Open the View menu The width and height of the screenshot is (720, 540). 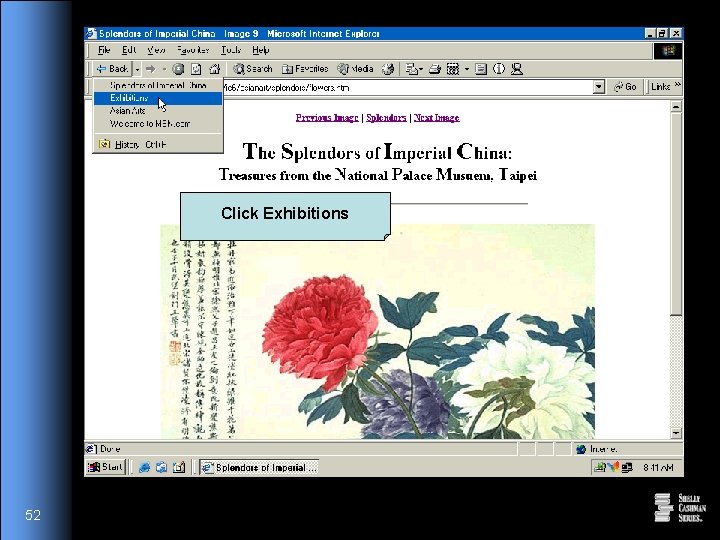[156, 50]
